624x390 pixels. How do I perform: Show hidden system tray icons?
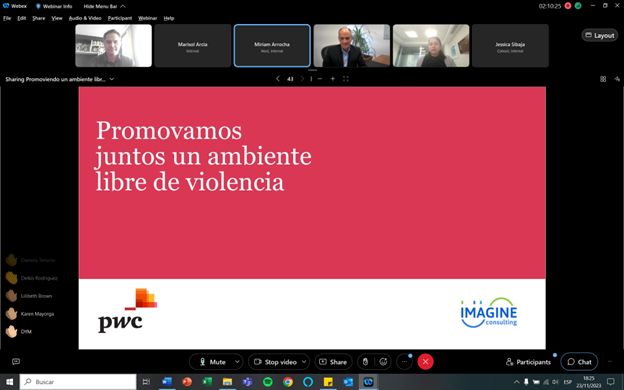(x=516, y=382)
